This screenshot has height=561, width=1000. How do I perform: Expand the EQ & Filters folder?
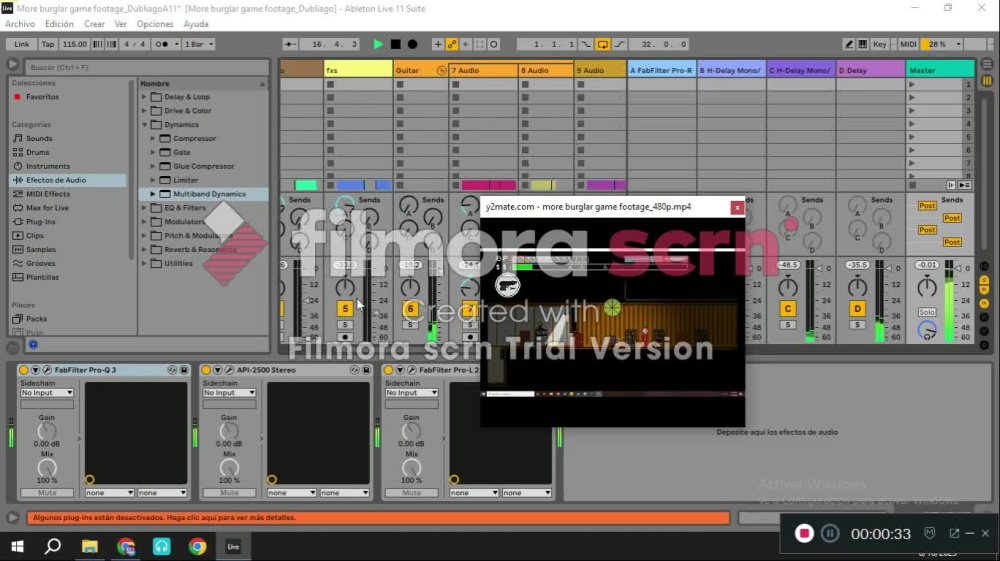point(144,208)
